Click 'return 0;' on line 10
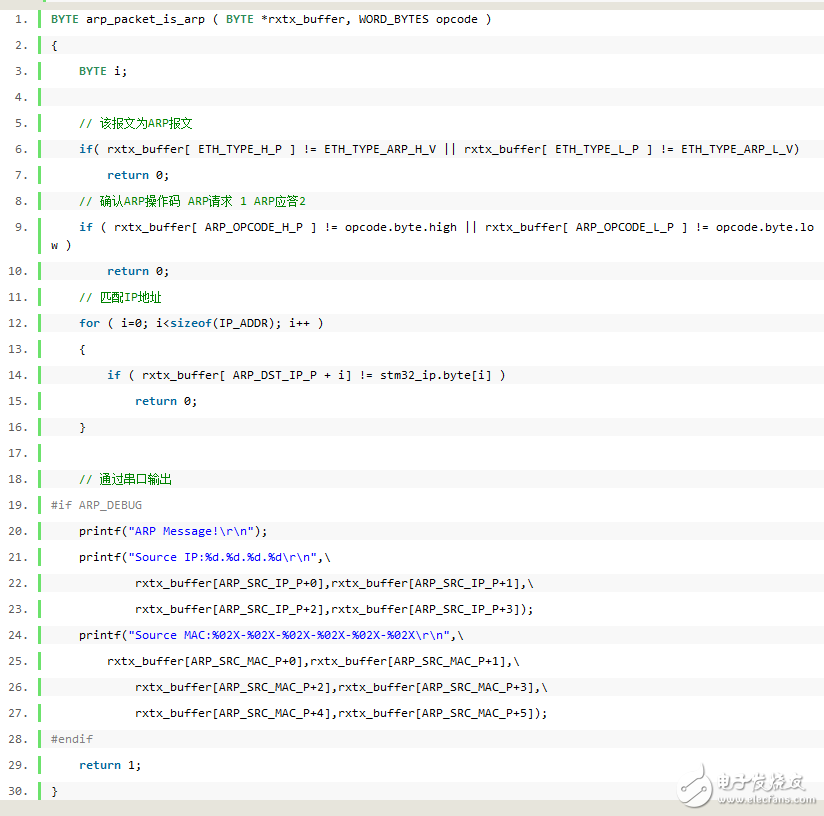This screenshot has width=824, height=816. point(138,271)
